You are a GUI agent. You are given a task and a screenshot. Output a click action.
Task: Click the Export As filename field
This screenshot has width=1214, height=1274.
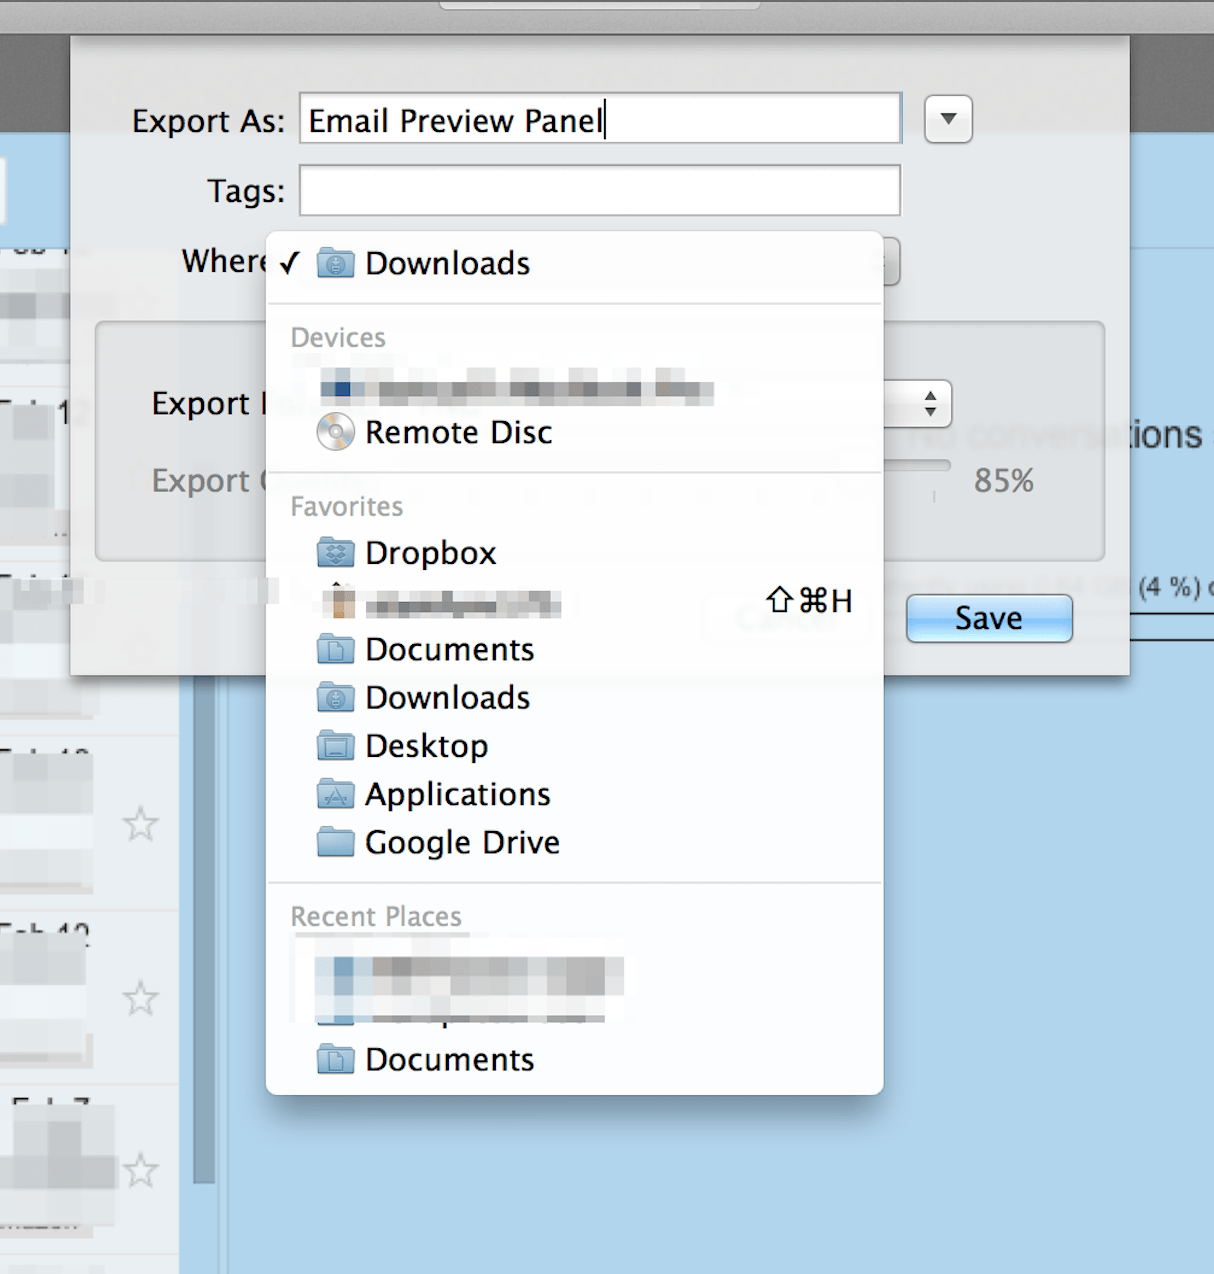tap(598, 119)
